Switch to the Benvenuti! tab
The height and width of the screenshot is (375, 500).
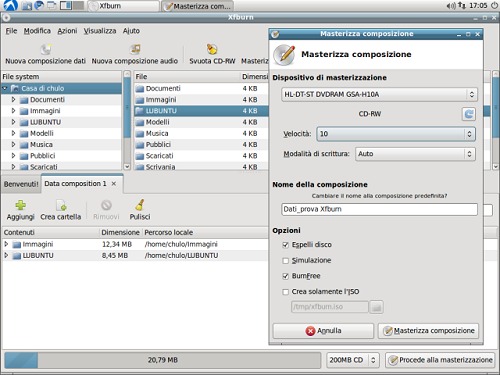point(21,184)
